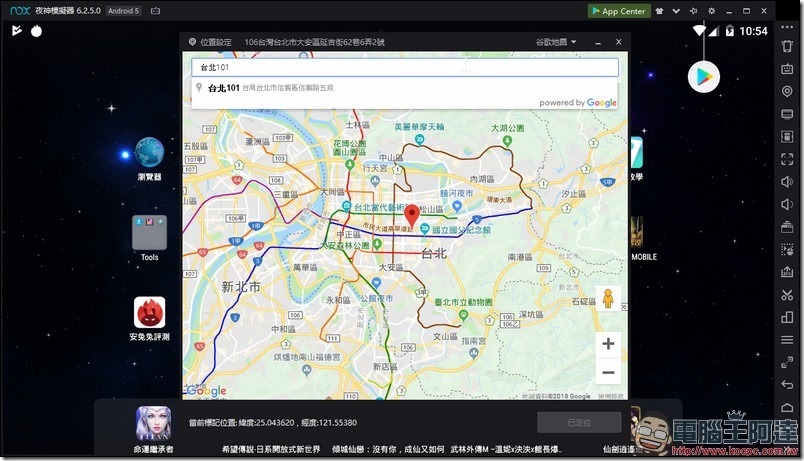This screenshot has height=461, width=804.
Task: Open keyboard control mapping tool
Action: pyautogui.click(x=787, y=69)
